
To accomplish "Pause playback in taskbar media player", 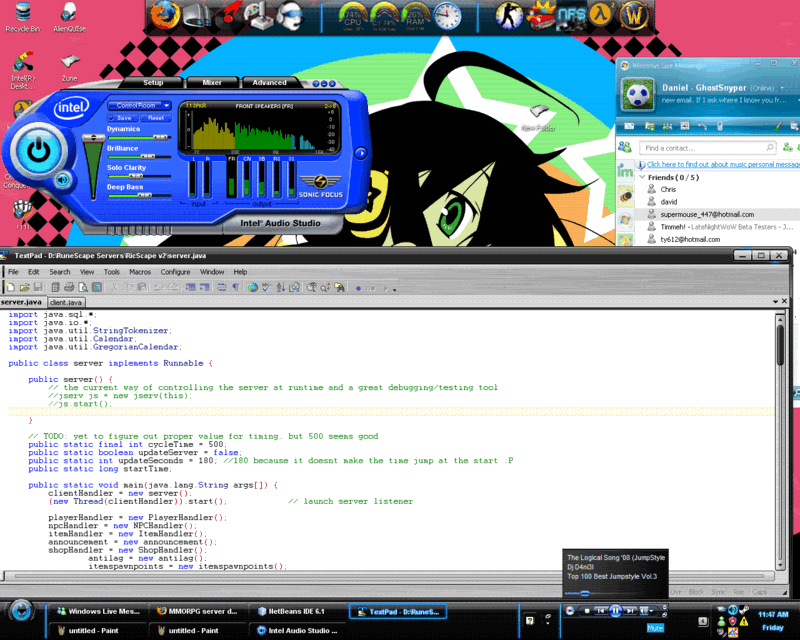I will (x=616, y=610).
